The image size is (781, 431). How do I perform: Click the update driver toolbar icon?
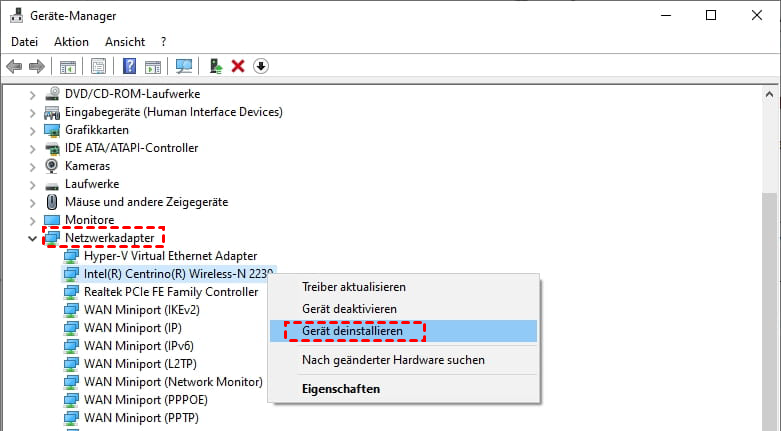coord(216,66)
